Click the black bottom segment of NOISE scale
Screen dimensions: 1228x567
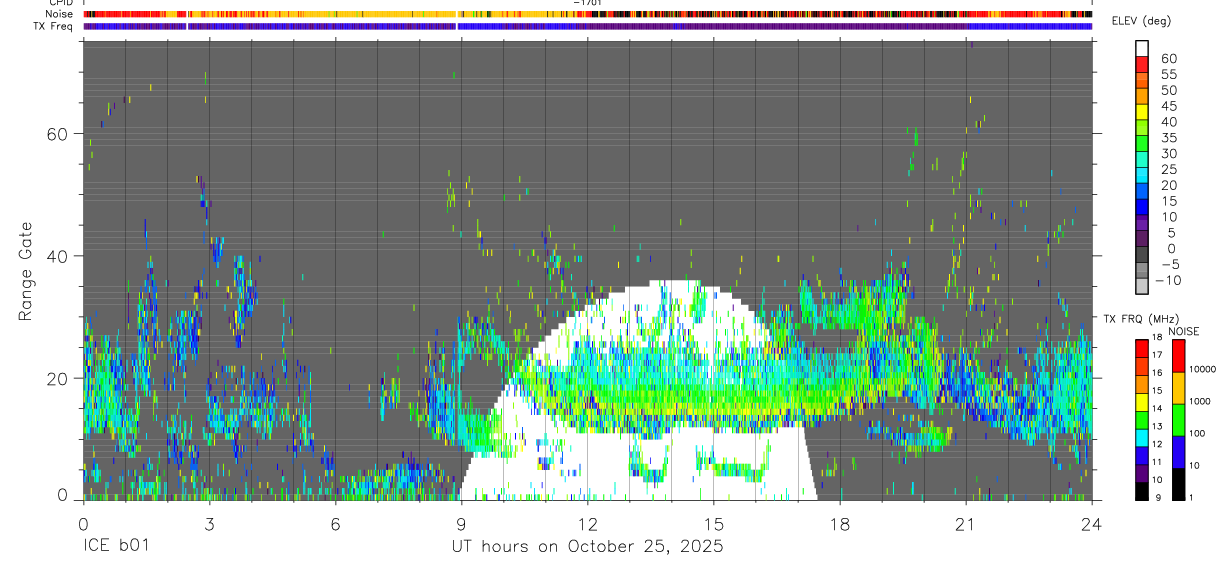pyautogui.click(x=1178, y=484)
